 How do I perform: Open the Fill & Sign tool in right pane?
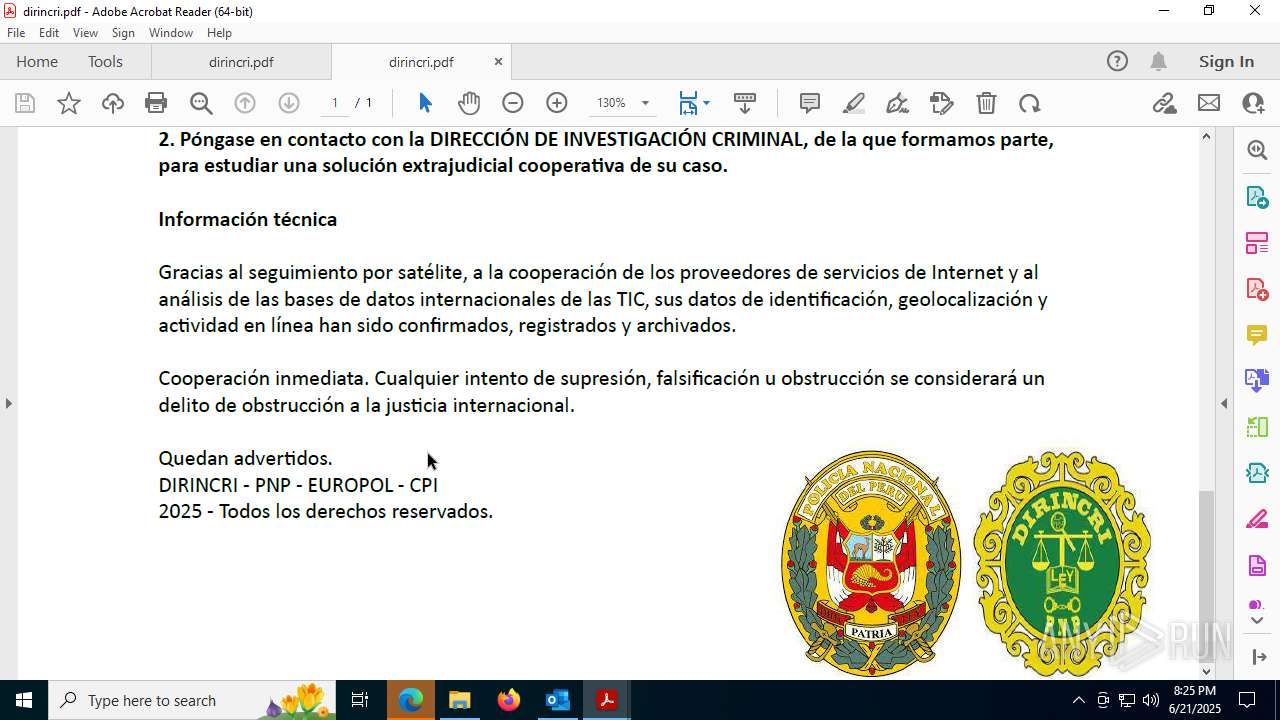[x=1257, y=519]
